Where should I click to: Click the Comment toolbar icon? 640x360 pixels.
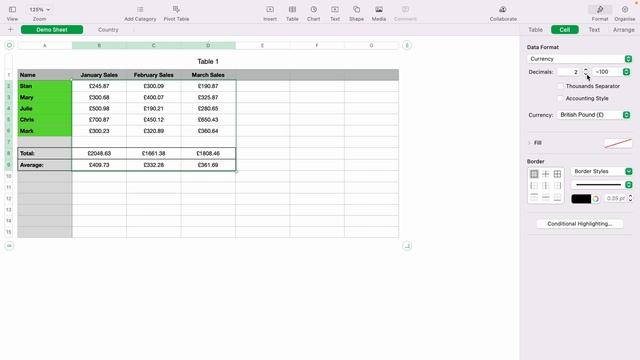(405, 9)
